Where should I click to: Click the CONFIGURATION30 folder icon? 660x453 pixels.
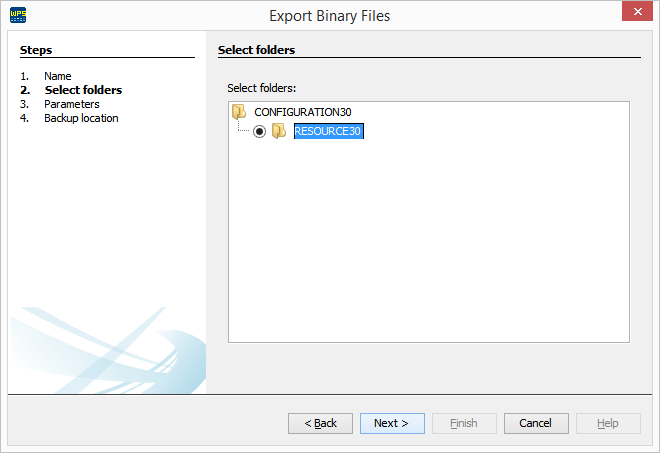(x=239, y=112)
